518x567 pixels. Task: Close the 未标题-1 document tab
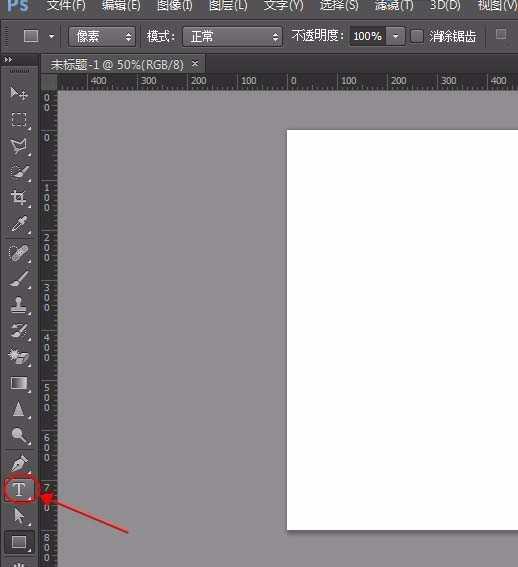pyautogui.click(x=195, y=64)
